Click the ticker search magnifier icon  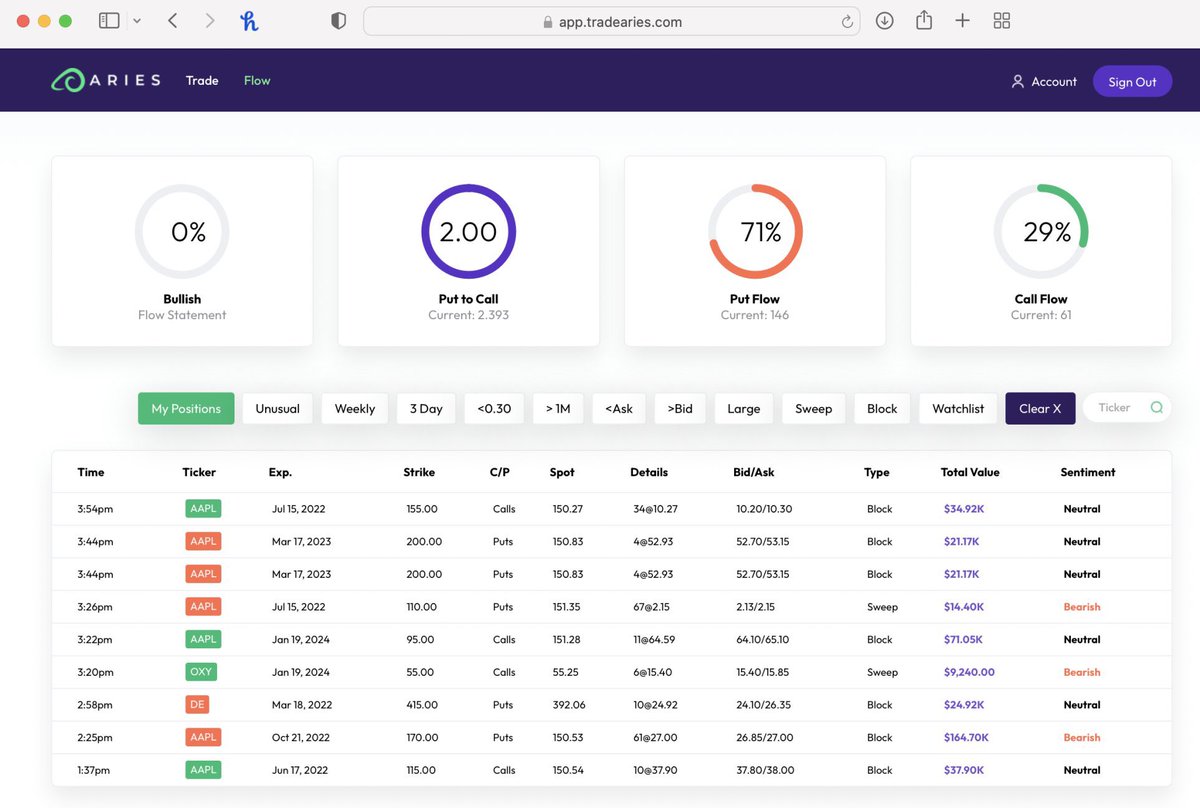(x=1158, y=408)
